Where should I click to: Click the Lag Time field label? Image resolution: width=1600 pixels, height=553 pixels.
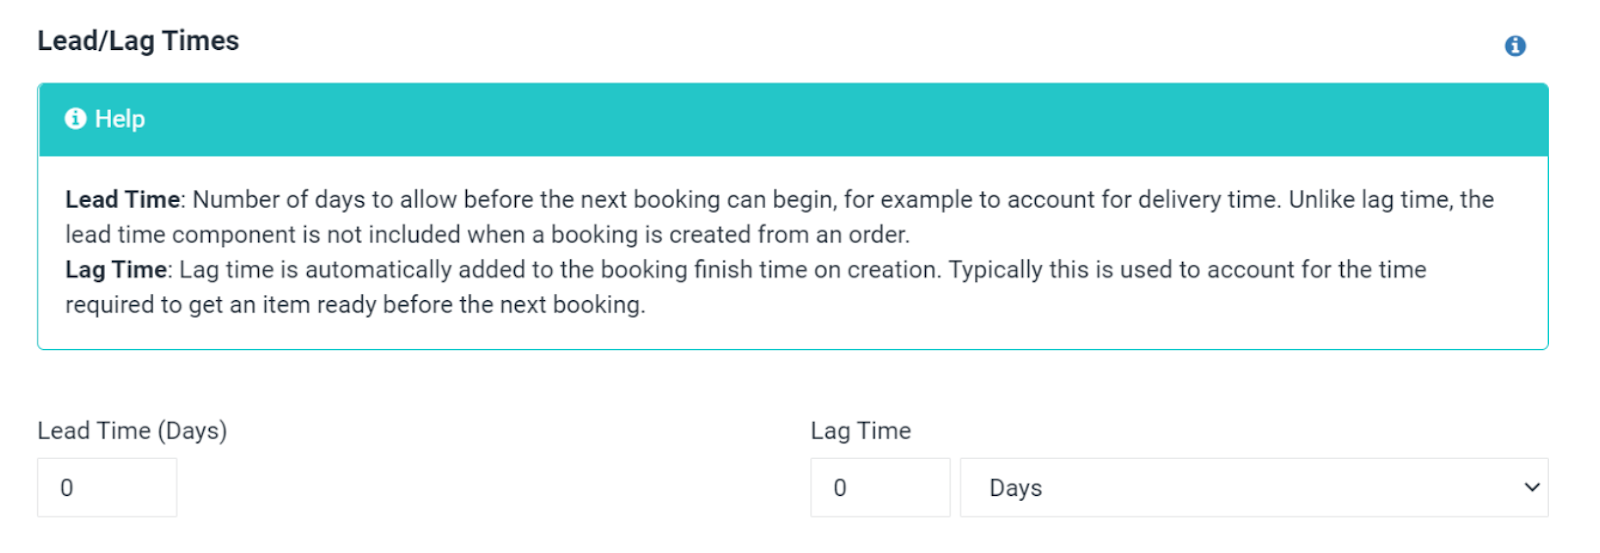[x=860, y=431]
